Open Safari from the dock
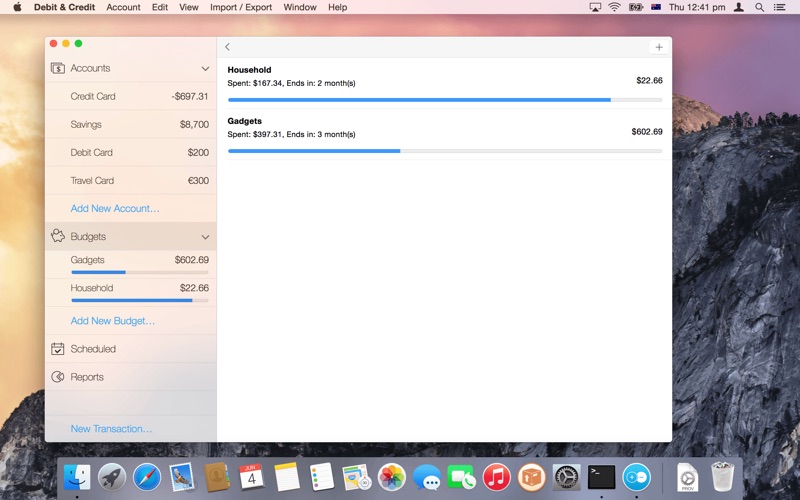The width and height of the screenshot is (800, 500). 147,477
